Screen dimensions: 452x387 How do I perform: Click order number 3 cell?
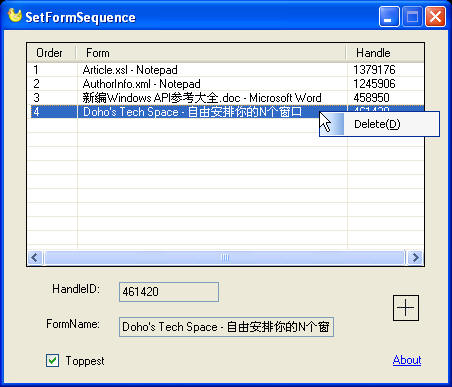tap(36, 98)
